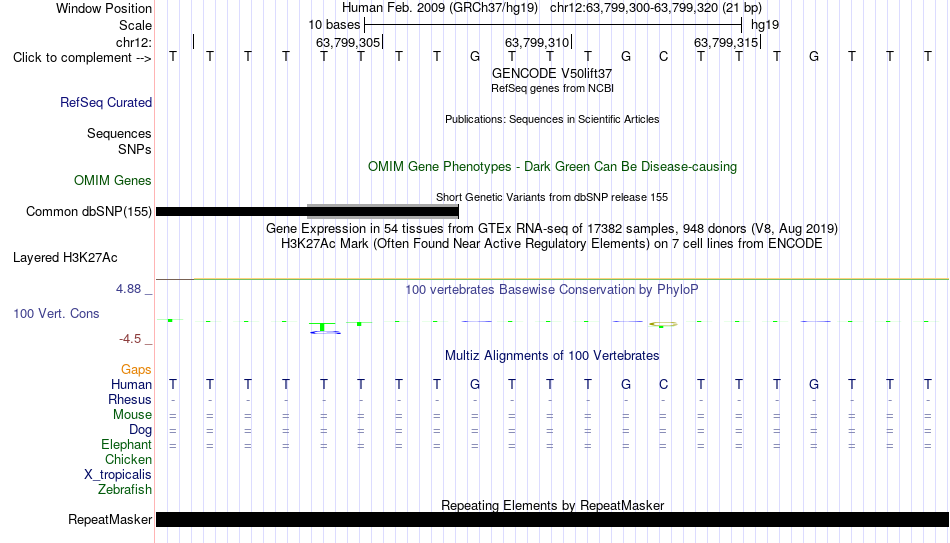This screenshot has height=543, width=950.
Task: Click the Human alignment row label
Action: (x=131, y=385)
